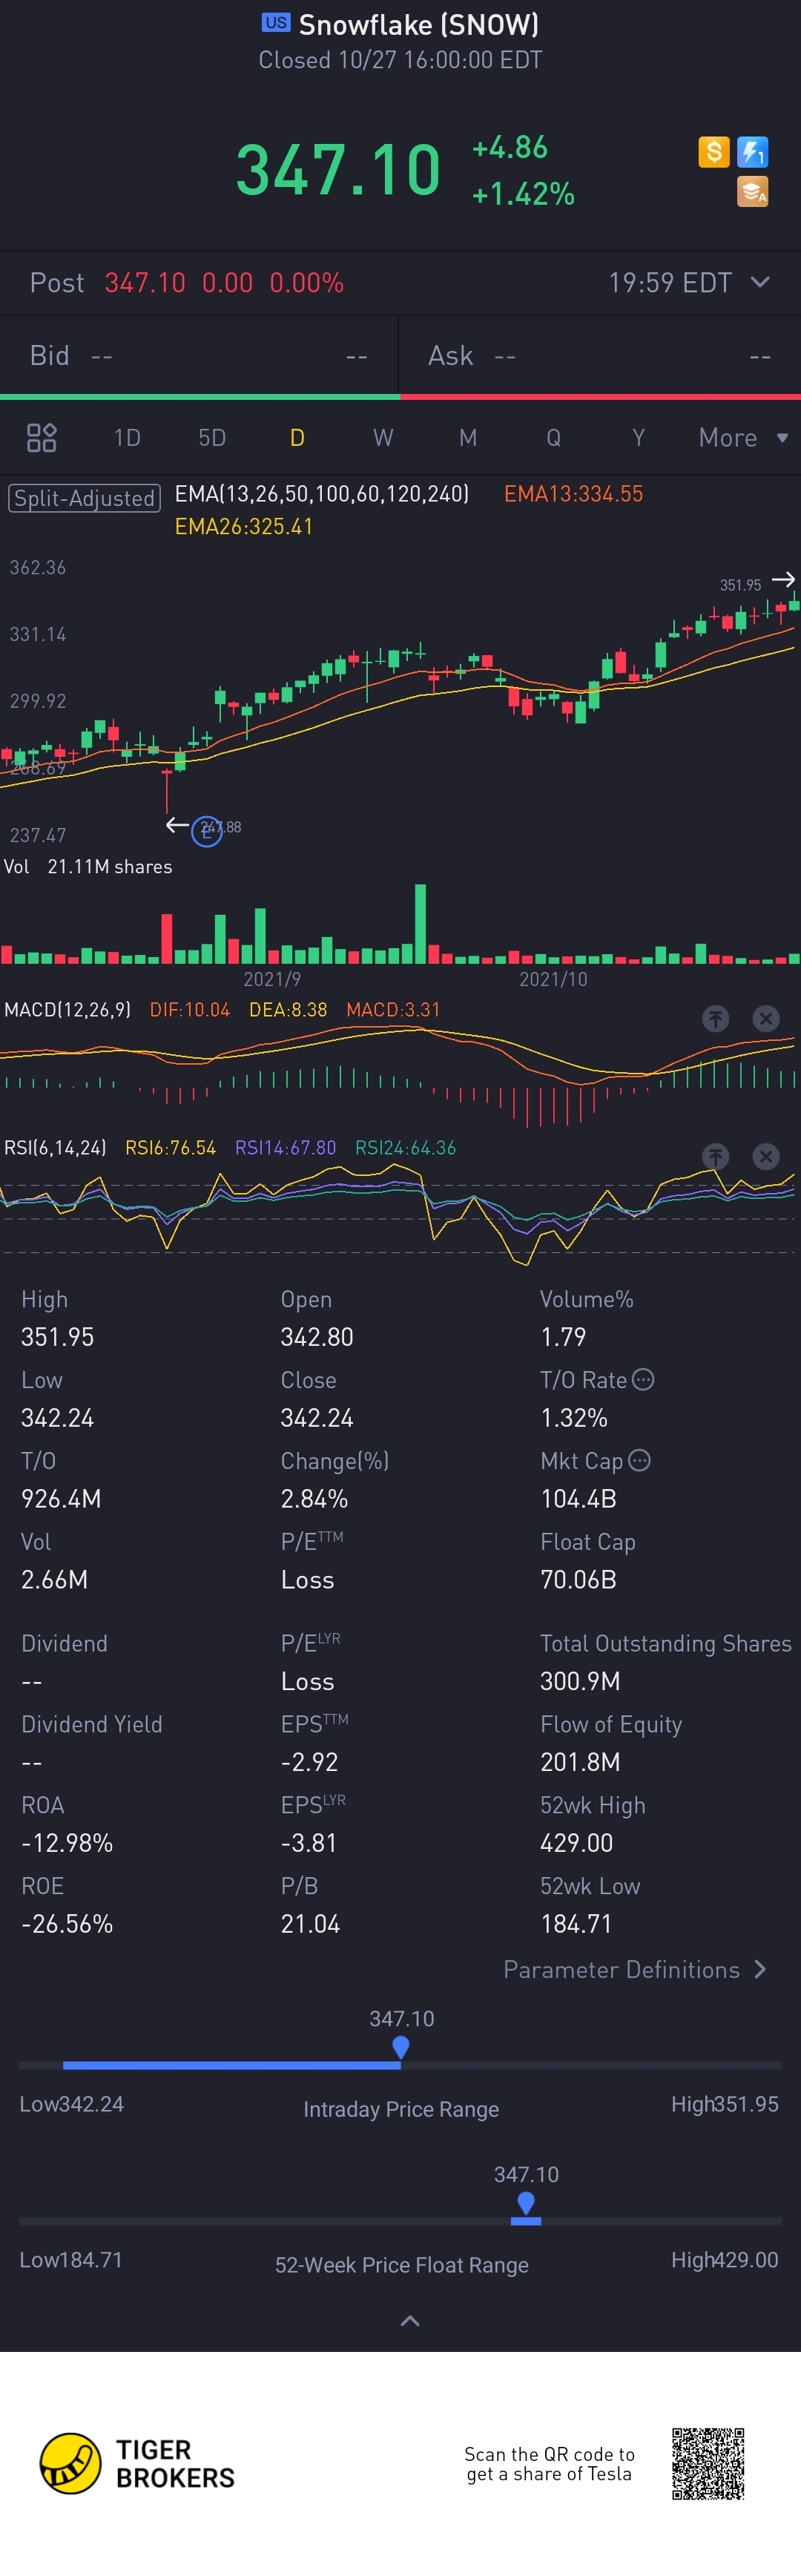Tap the US market badge by Snowflake

pyautogui.click(x=276, y=22)
